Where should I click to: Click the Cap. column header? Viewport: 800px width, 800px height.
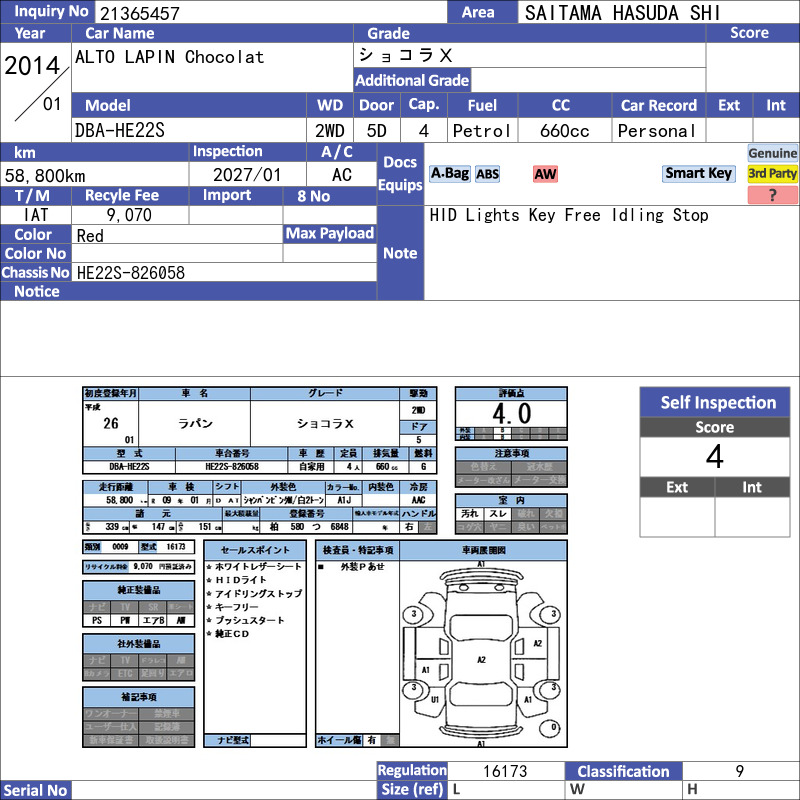[x=423, y=105]
